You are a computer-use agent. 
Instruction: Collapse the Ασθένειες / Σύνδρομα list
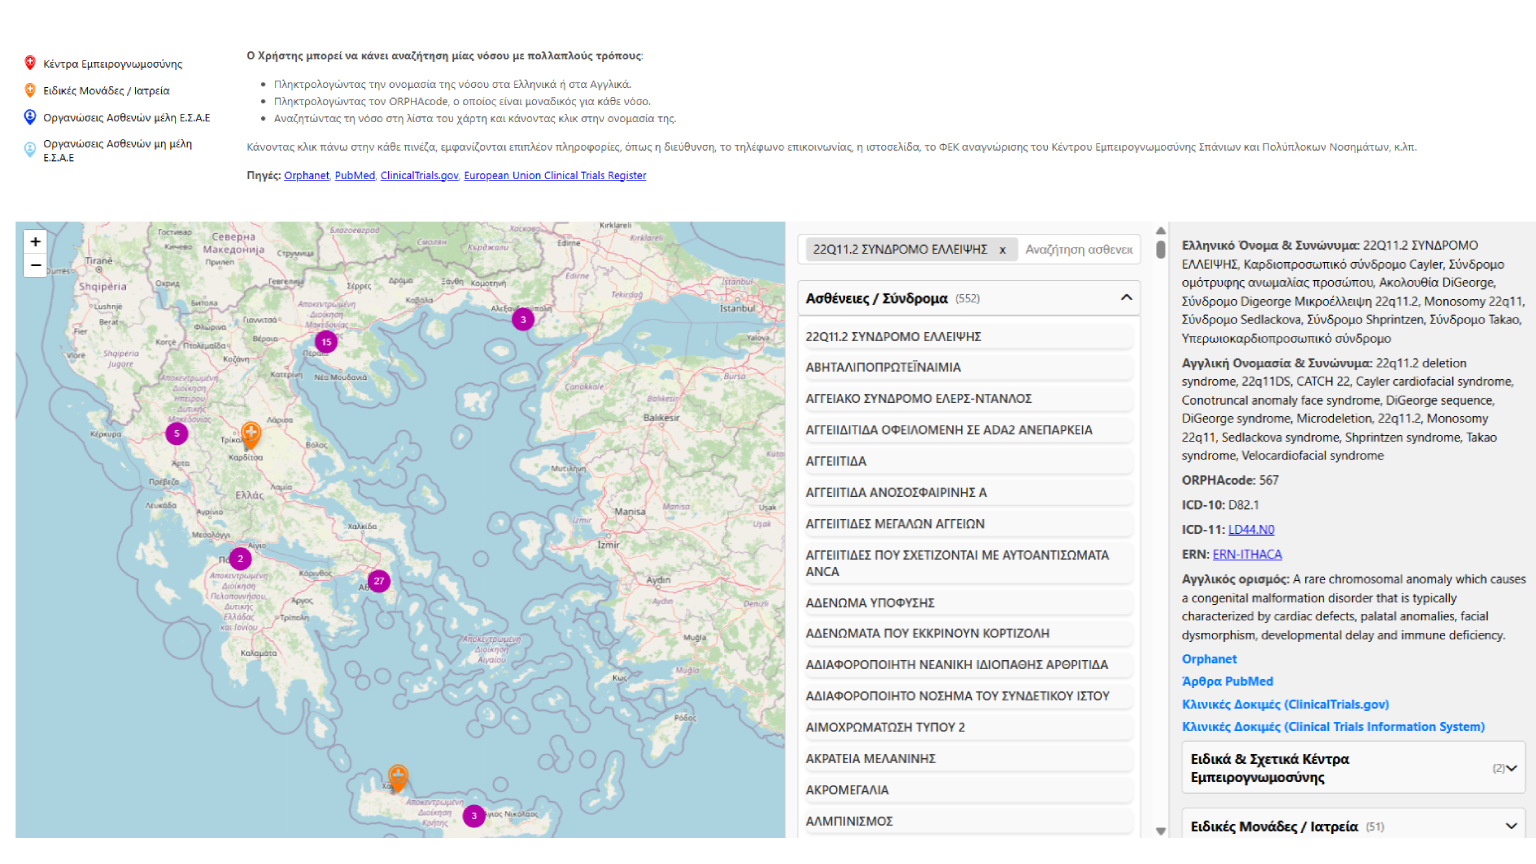coord(1126,298)
